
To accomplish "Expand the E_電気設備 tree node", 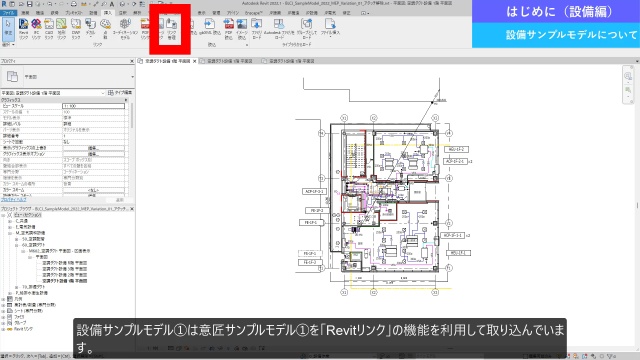I will [10, 227].
